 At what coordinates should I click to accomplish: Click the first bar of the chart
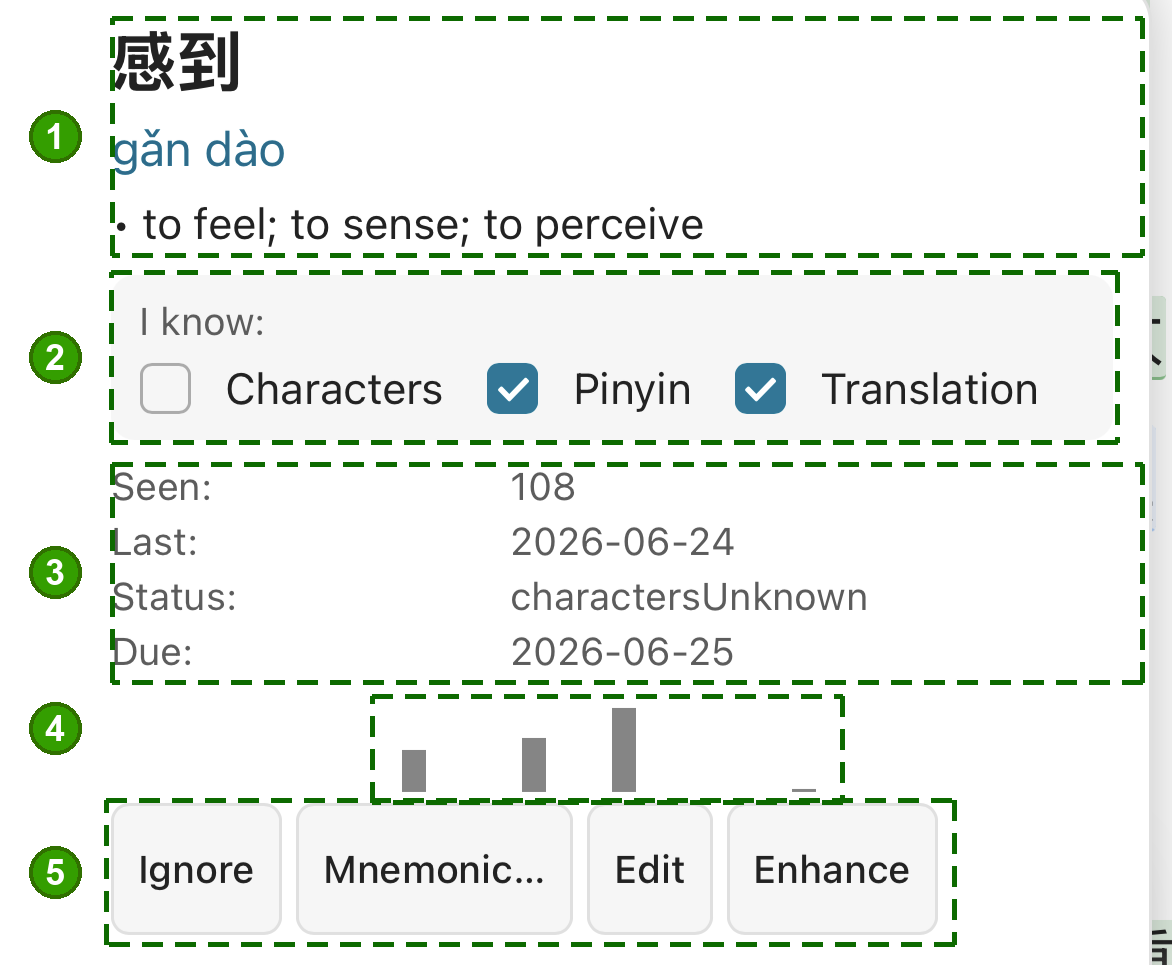tap(414, 771)
